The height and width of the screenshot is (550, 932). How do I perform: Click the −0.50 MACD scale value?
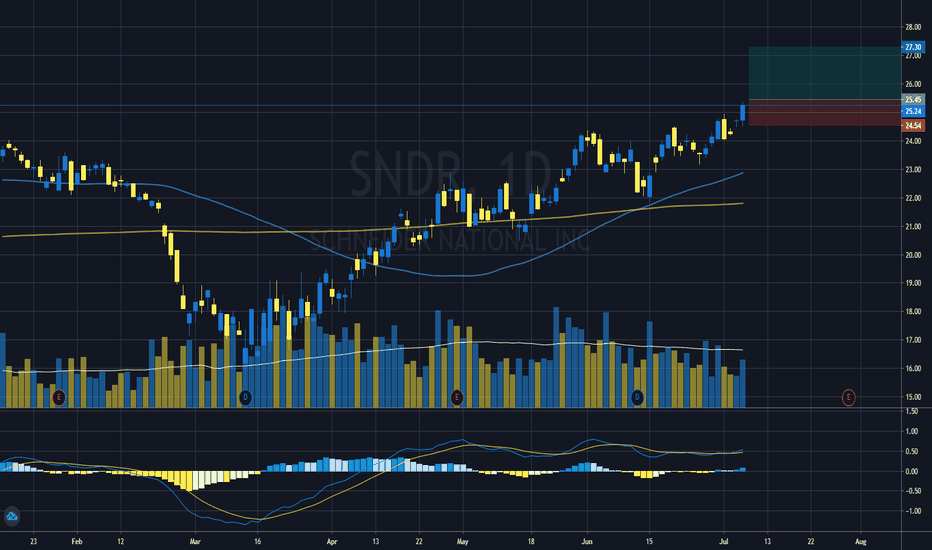point(911,491)
